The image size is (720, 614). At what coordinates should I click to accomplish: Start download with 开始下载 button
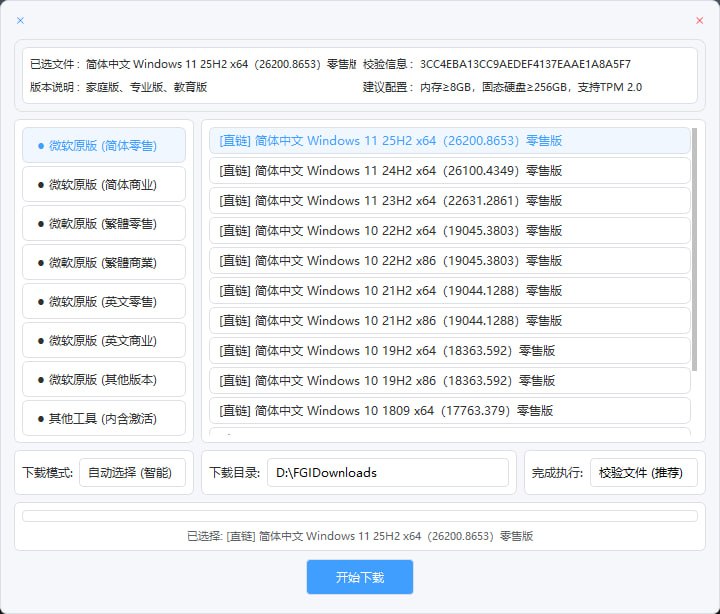(360, 577)
